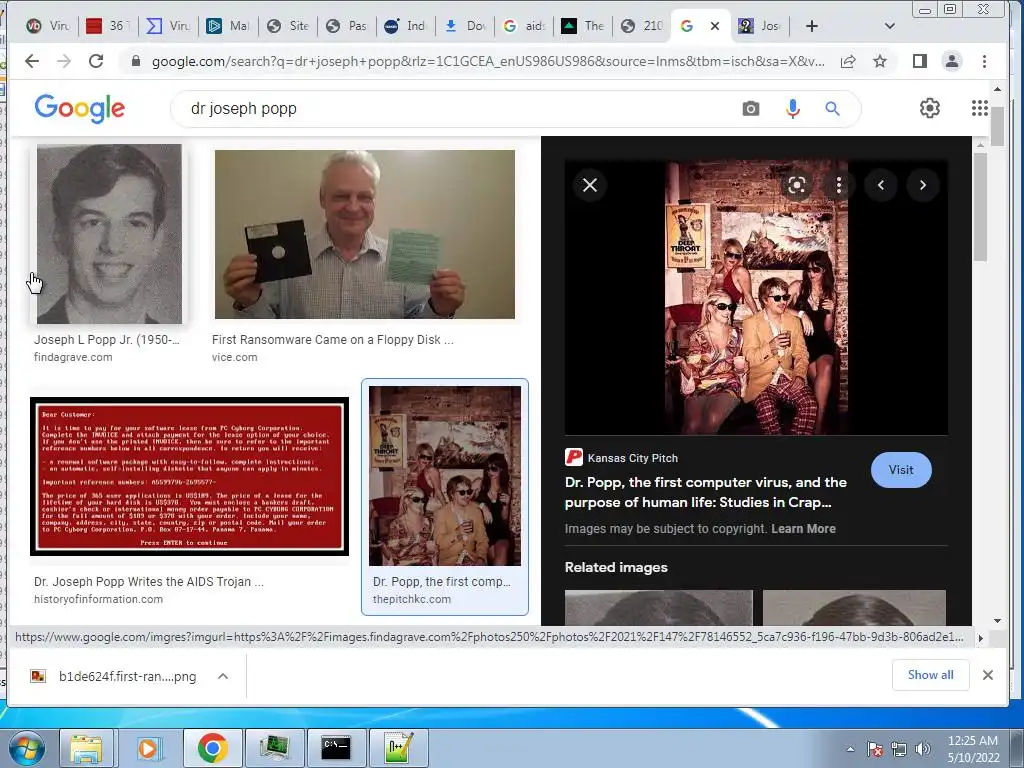Click the Google logo
The width and height of the screenshot is (1024, 768).
(x=80, y=108)
